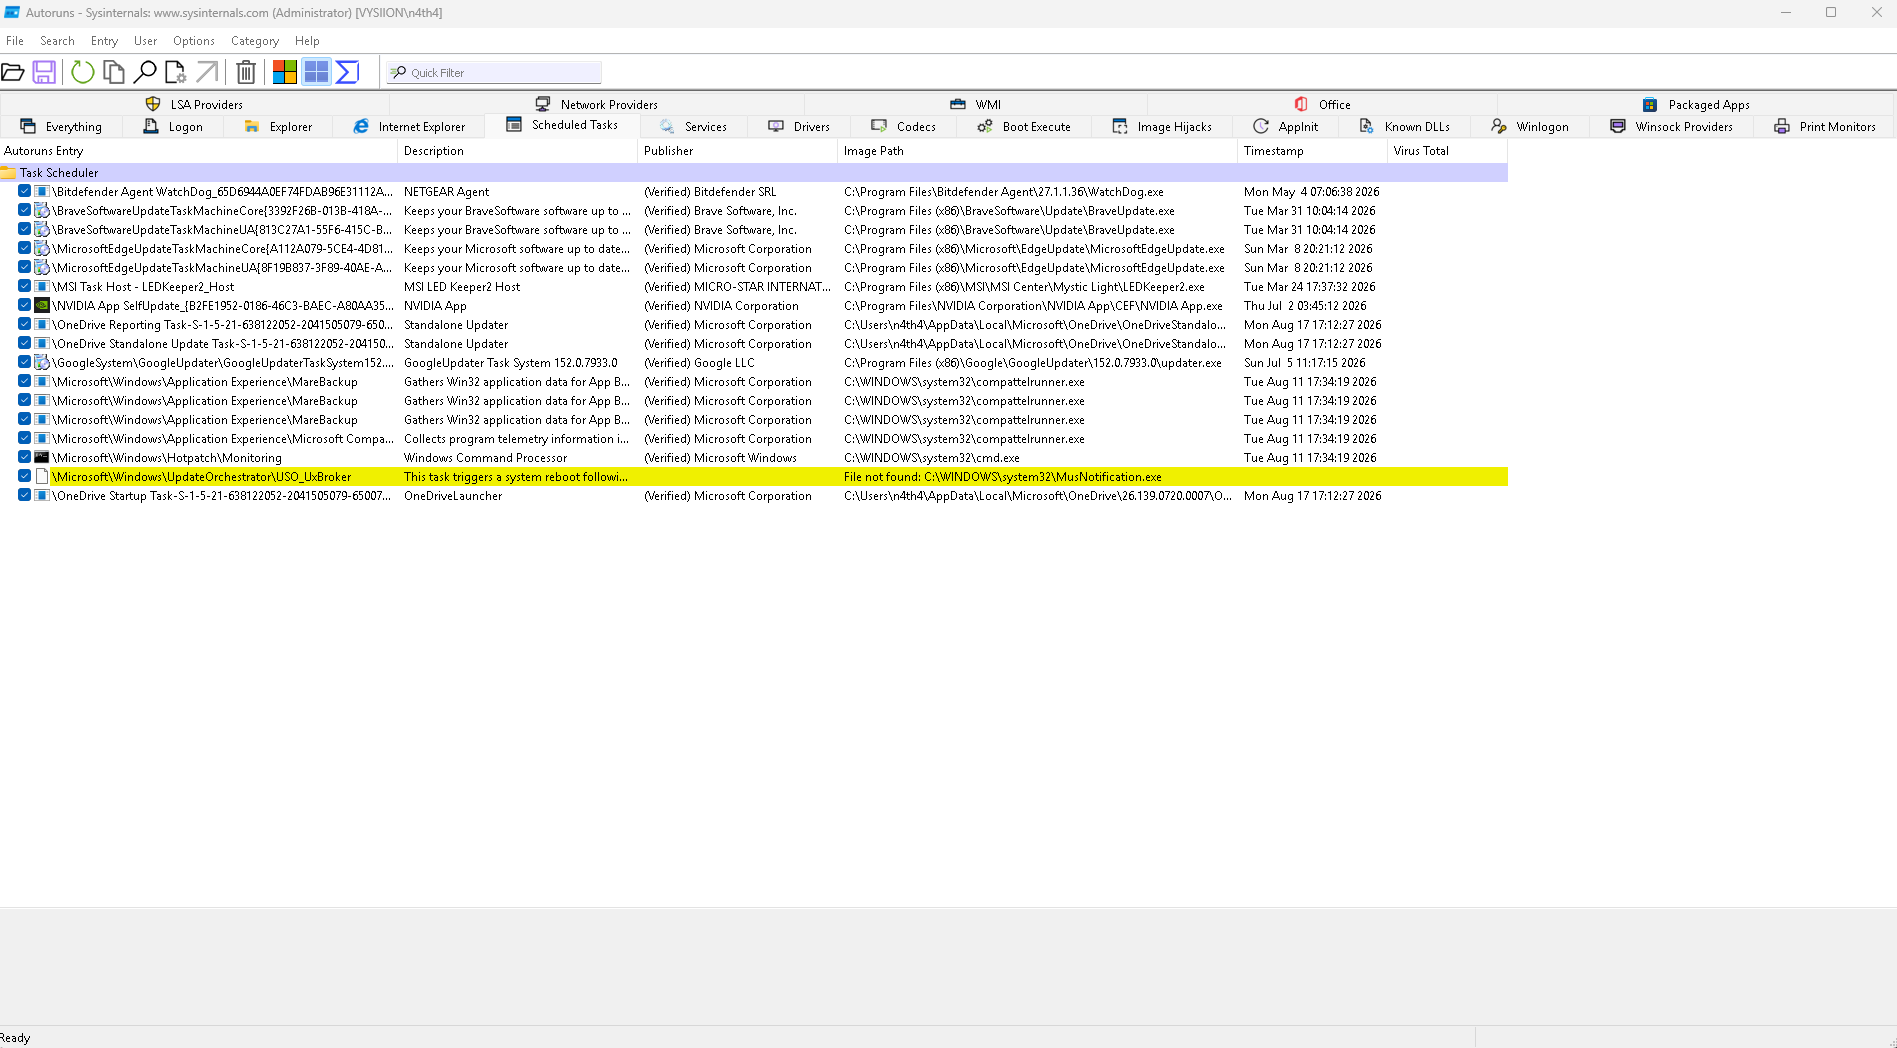
Task: Switch to the AppInit tab
Action: click(x=1286, y=127)
